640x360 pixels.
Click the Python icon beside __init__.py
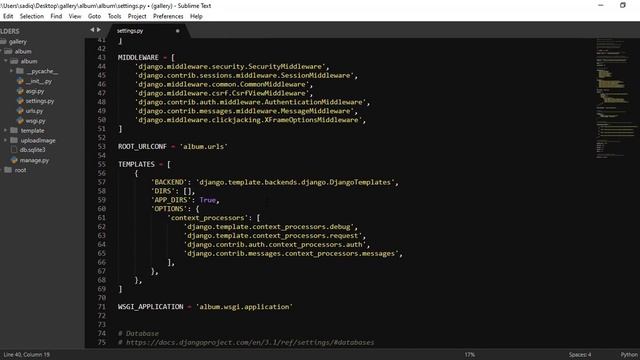point(20,81)
